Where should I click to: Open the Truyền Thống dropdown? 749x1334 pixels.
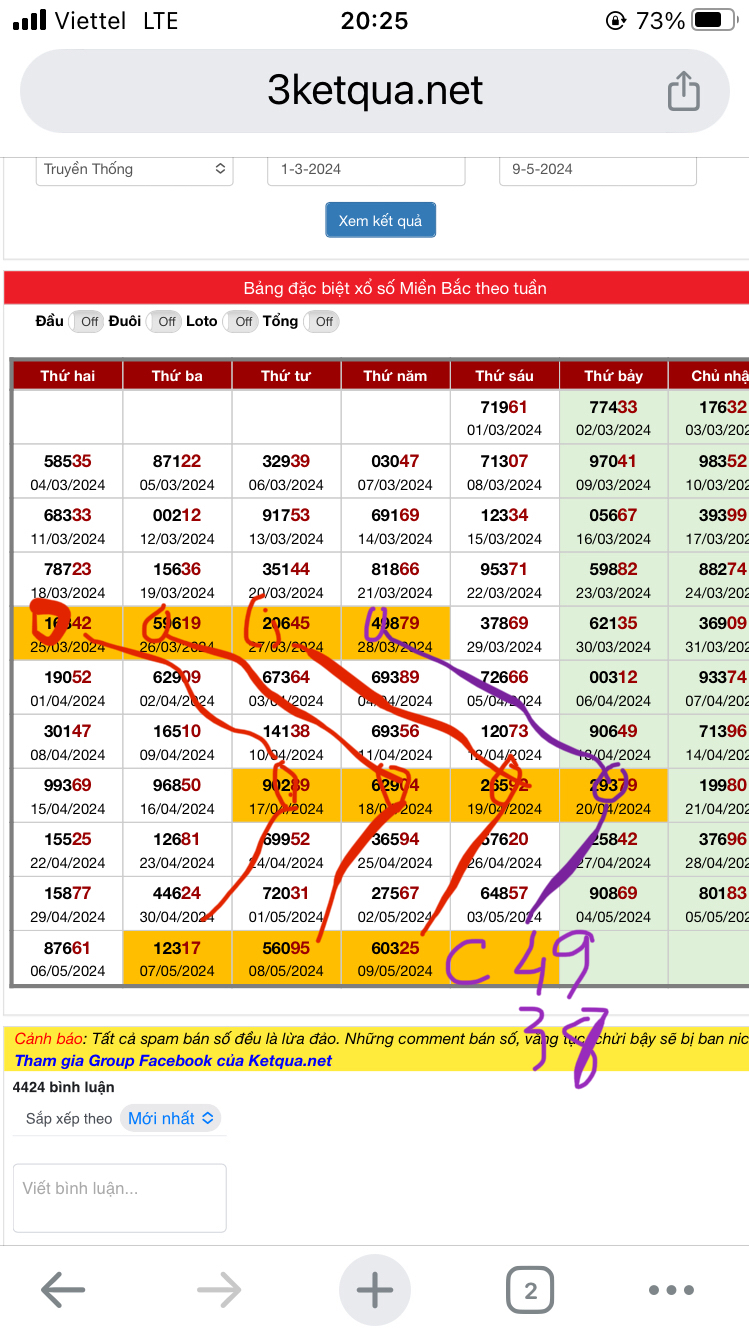[136, 170]
